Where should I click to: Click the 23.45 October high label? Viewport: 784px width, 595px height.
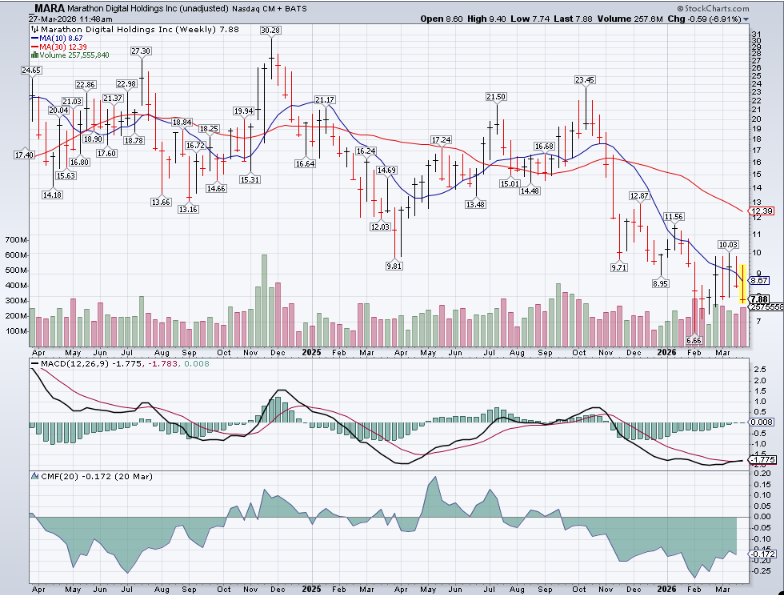point(585,79)
